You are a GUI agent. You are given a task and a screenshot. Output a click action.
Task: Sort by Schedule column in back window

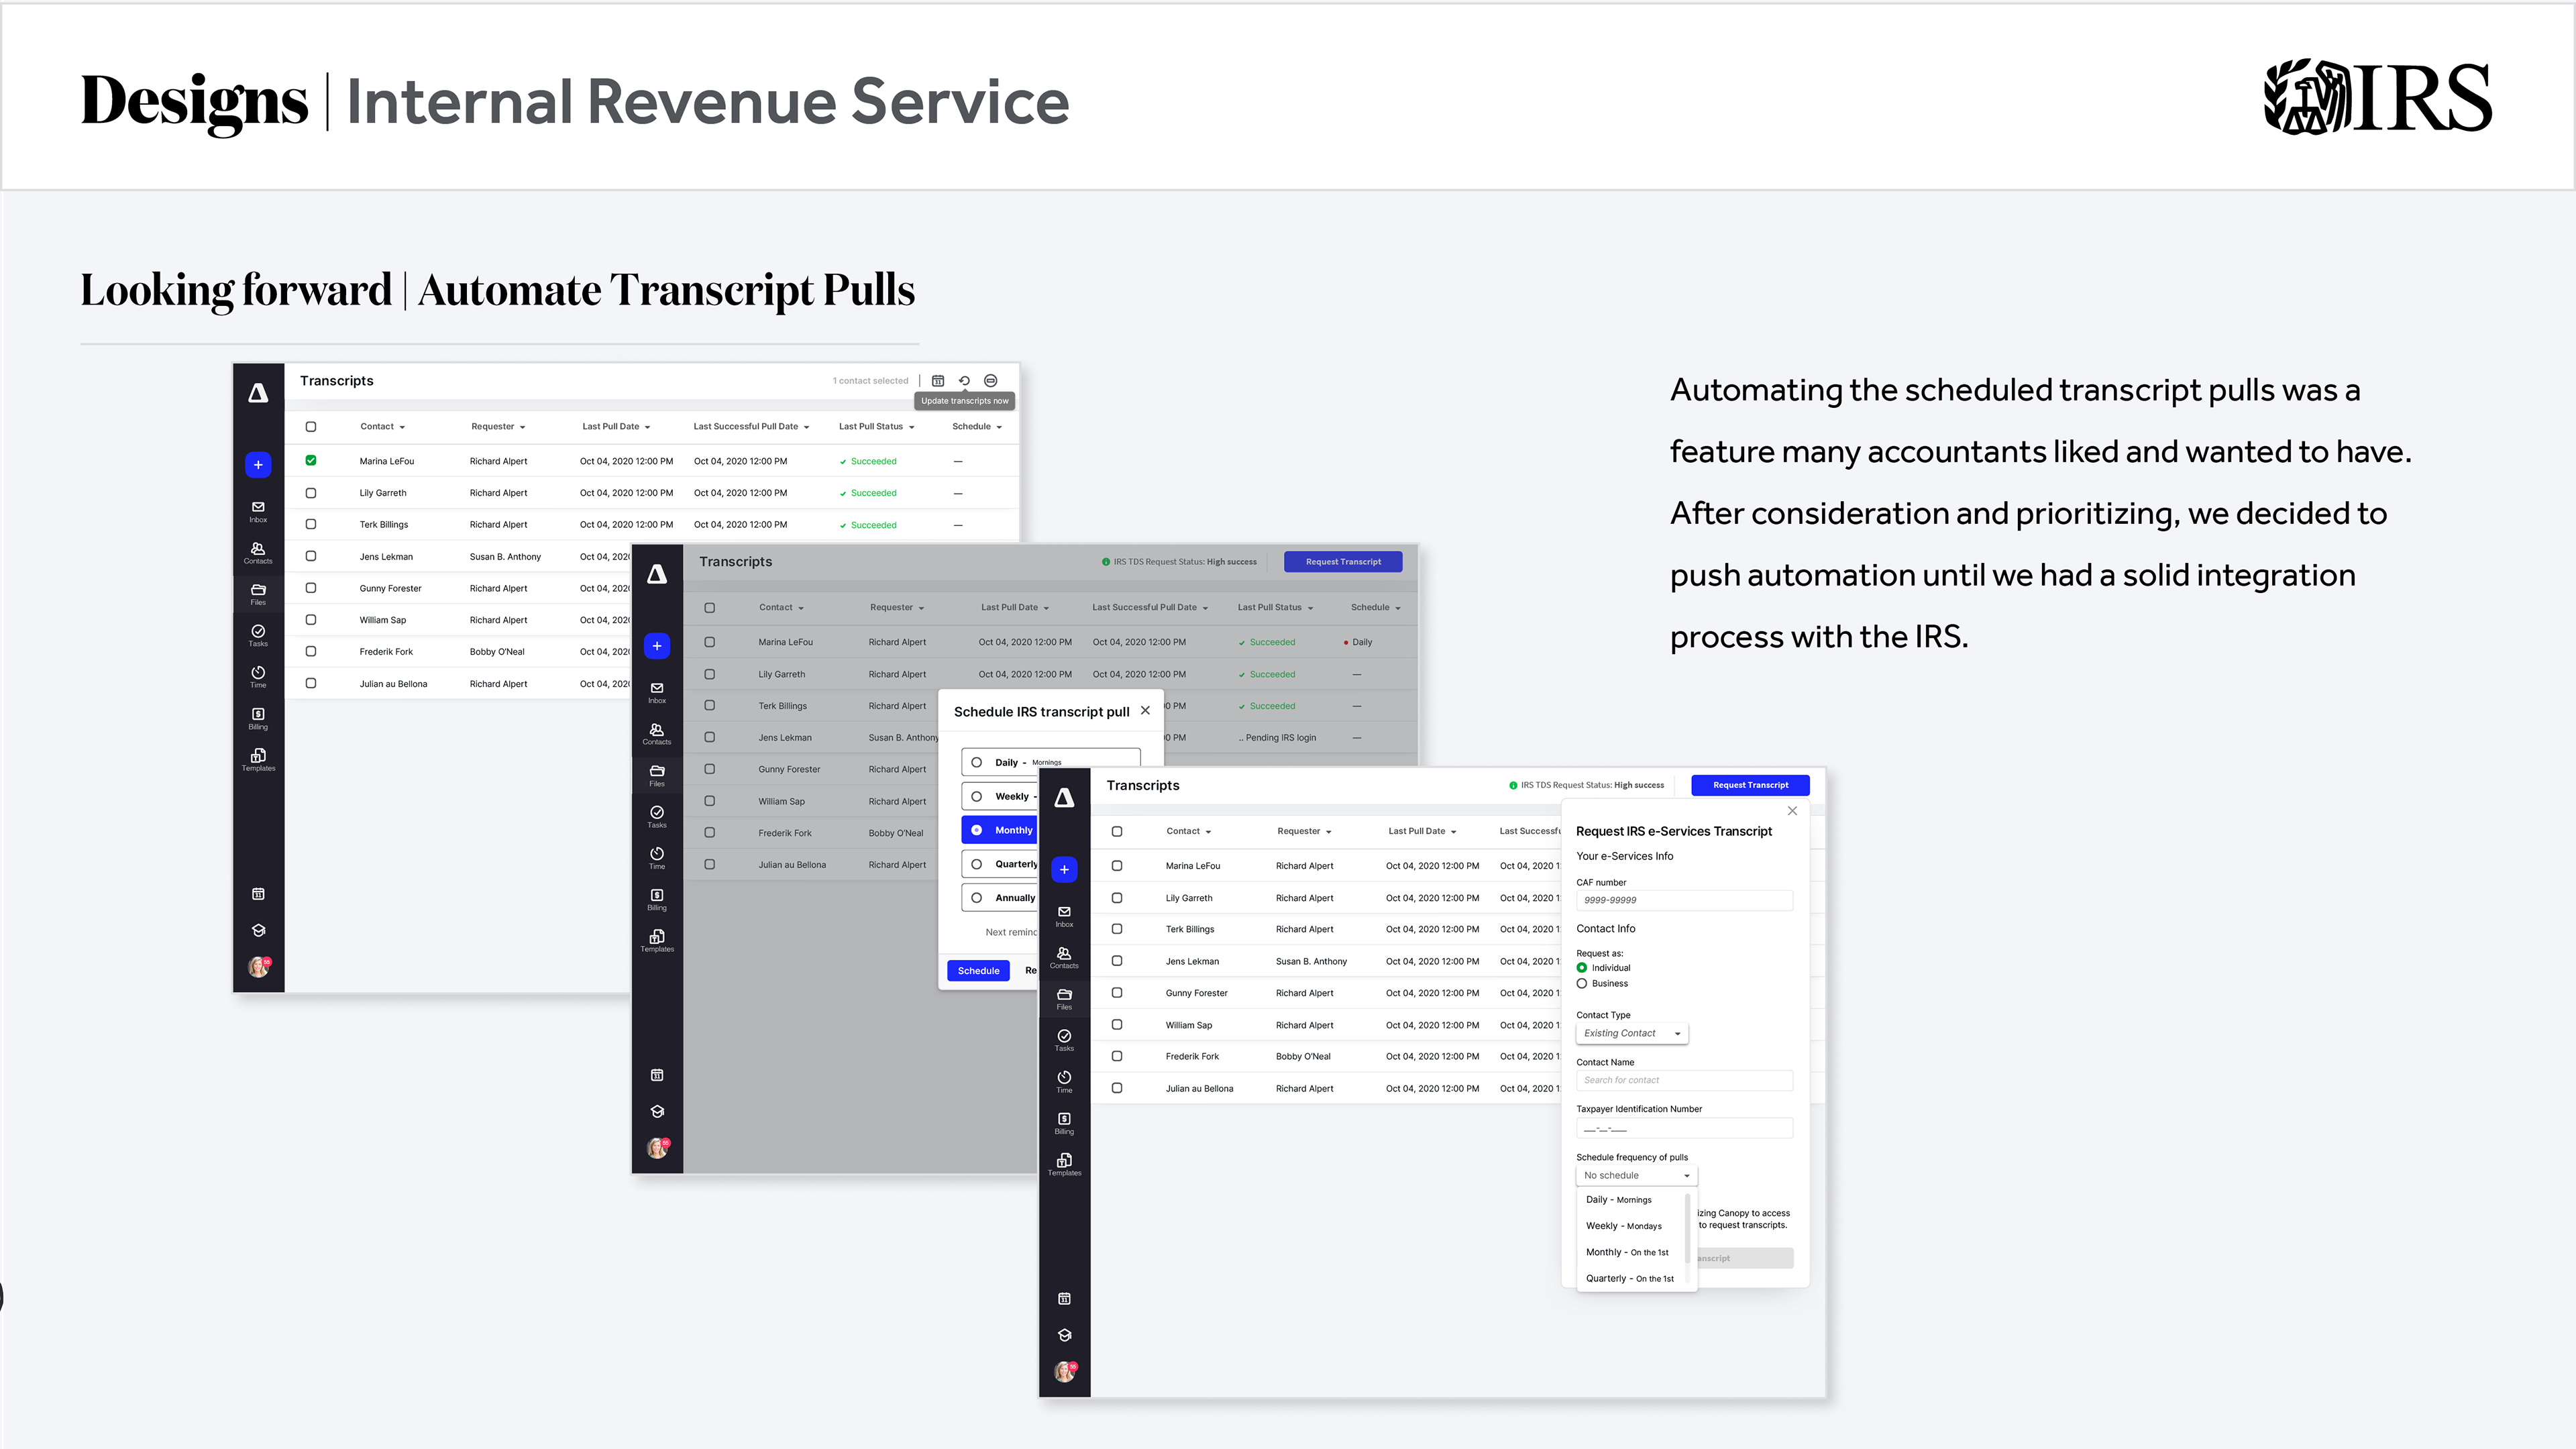pyautogui.click(x=977, y=427)
